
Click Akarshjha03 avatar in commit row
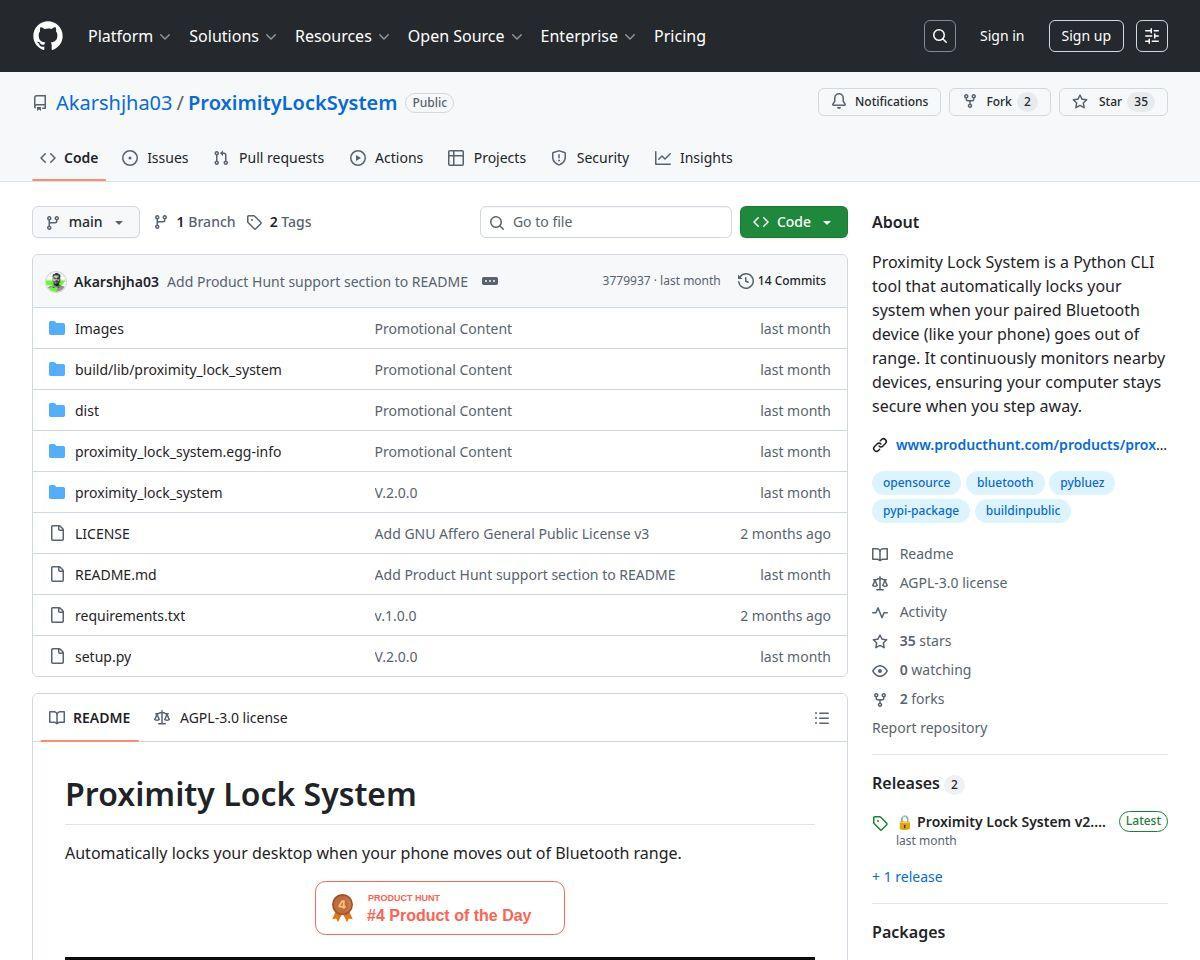(x=55, y=281)
